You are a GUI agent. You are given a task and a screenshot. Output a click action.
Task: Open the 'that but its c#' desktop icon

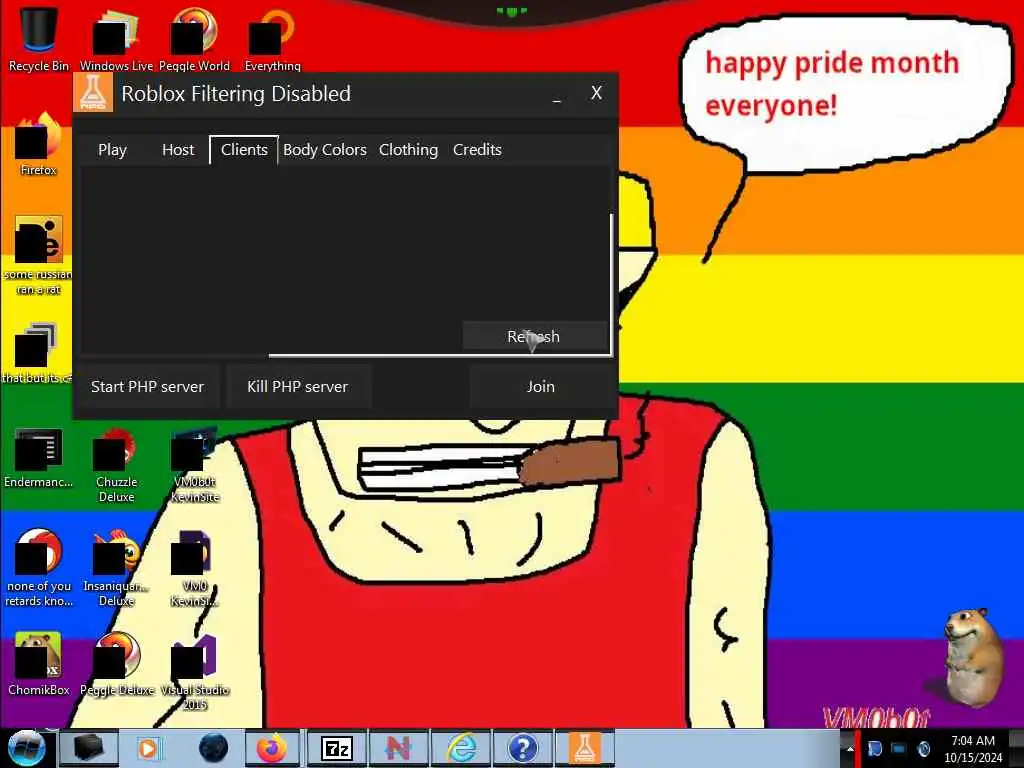(x=37, y=353)
